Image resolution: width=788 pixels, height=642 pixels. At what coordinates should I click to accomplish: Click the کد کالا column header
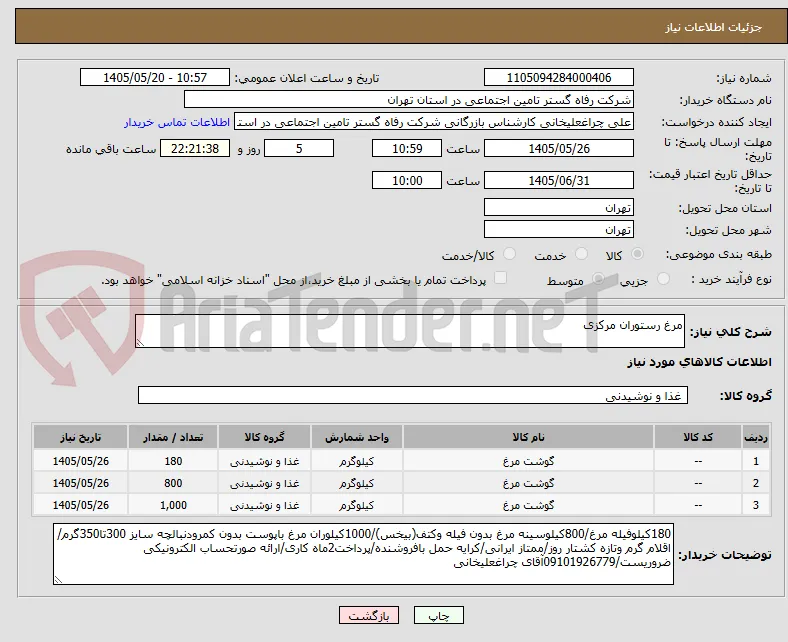698,437
